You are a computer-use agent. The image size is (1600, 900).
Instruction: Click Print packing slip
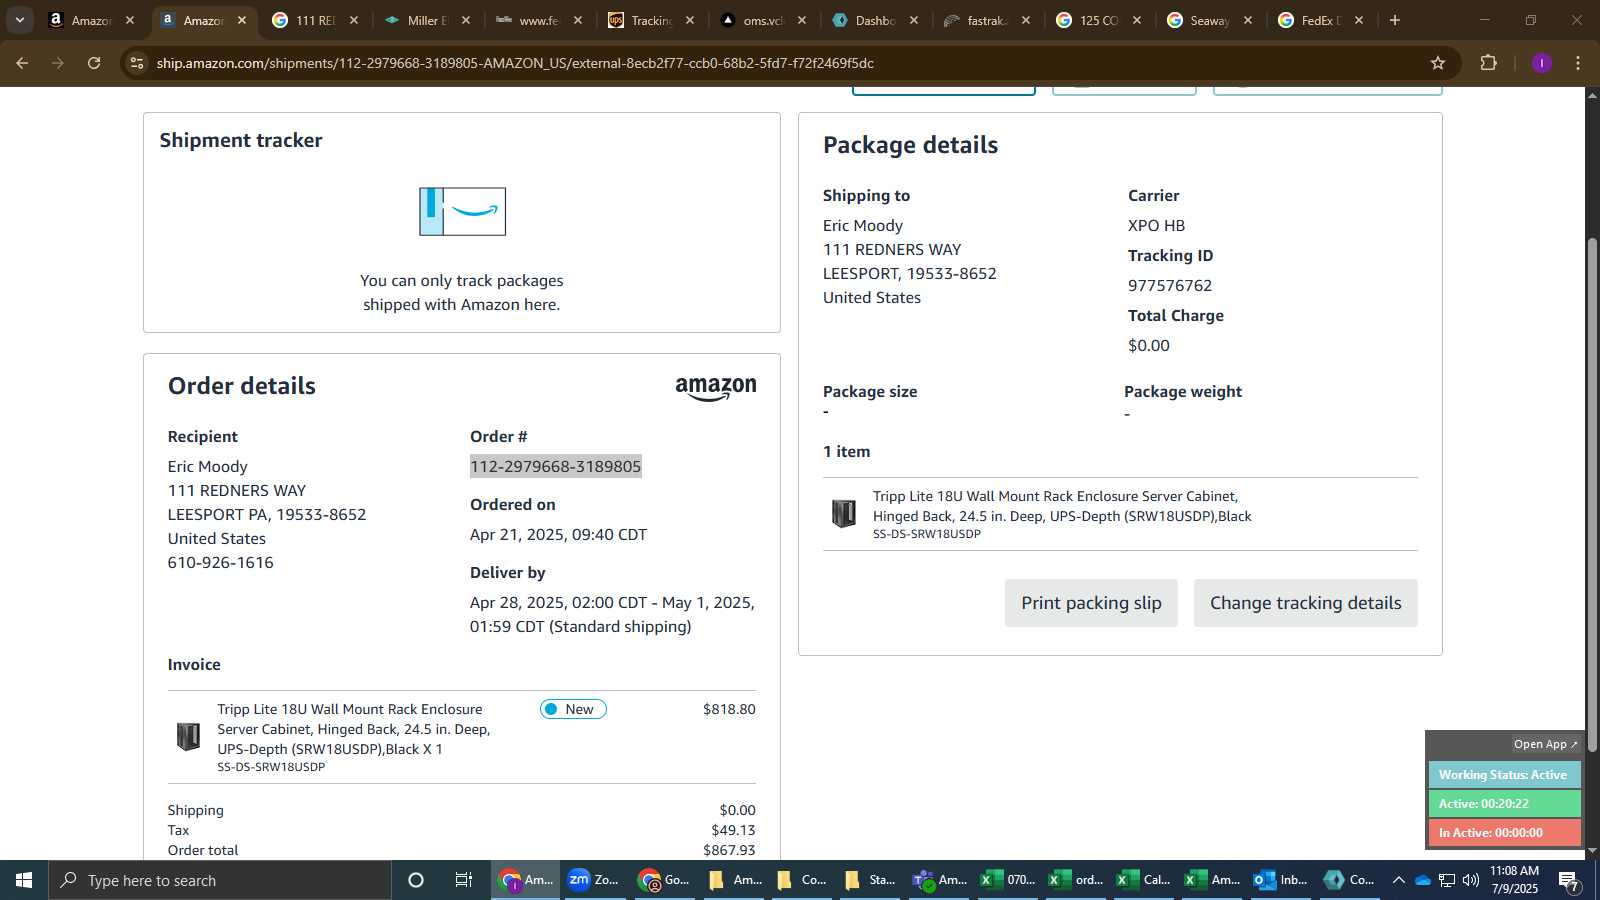click(1091, 603)
